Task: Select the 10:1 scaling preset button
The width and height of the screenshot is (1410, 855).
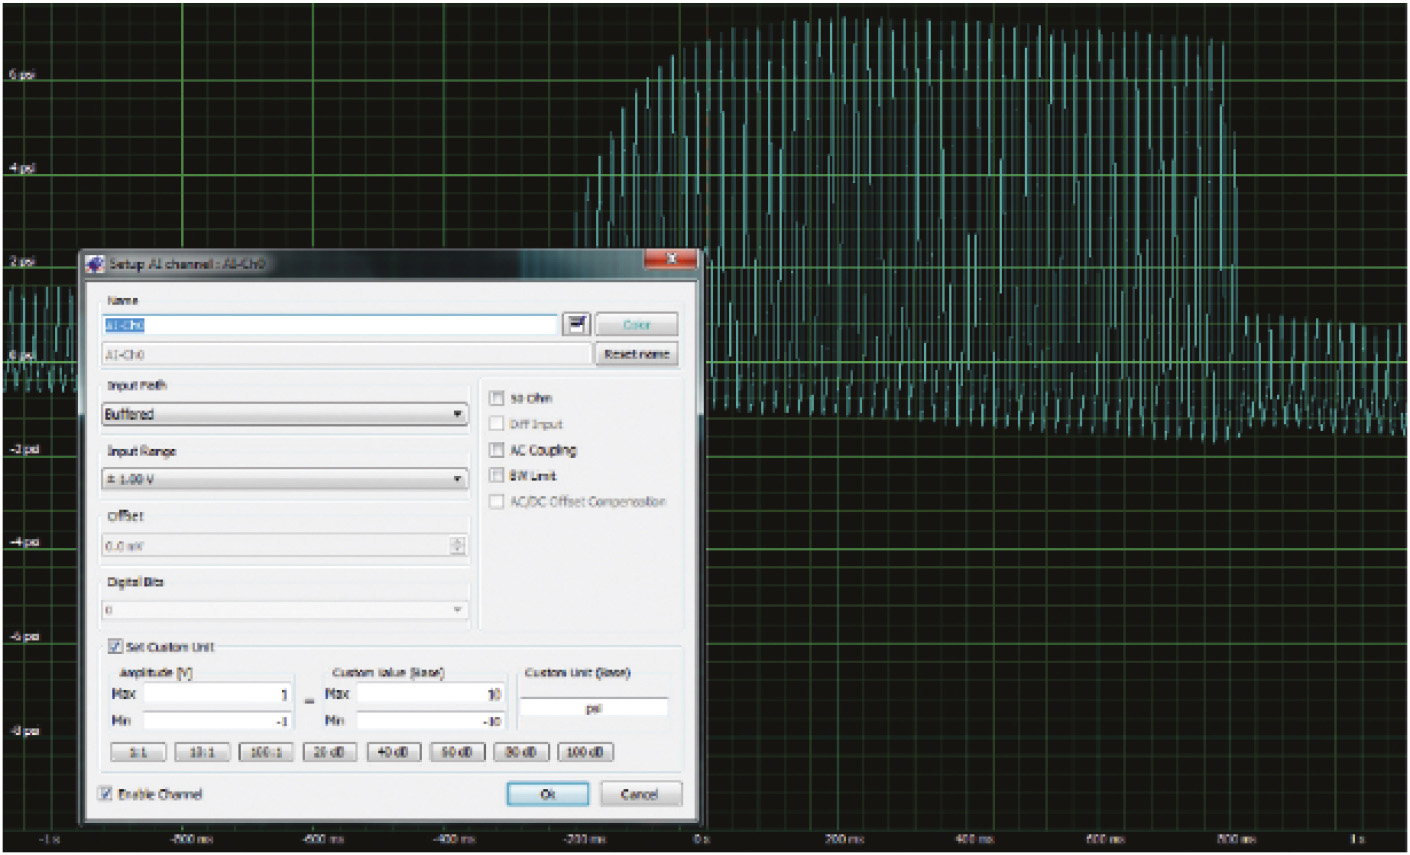Action: (202, 752)
